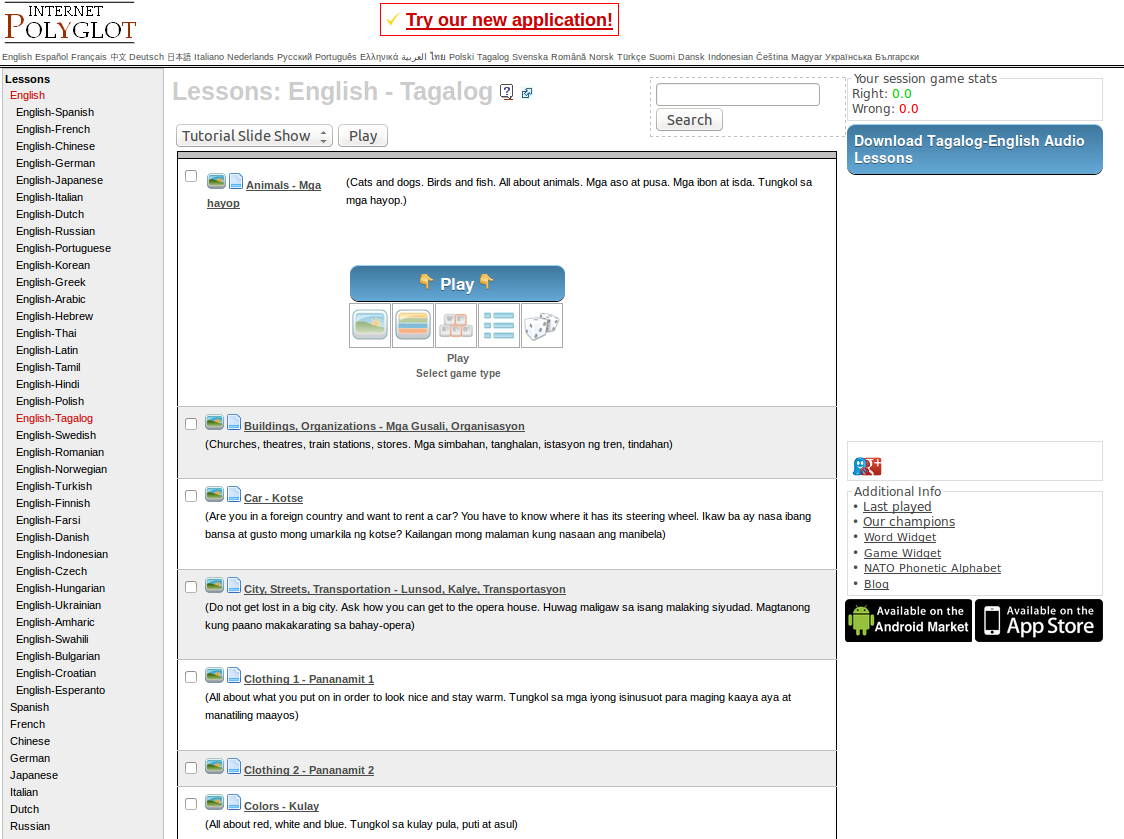Viewport: 1124px width, 839px height.
Task: Click into the search text field
Action: coord(737,95)
